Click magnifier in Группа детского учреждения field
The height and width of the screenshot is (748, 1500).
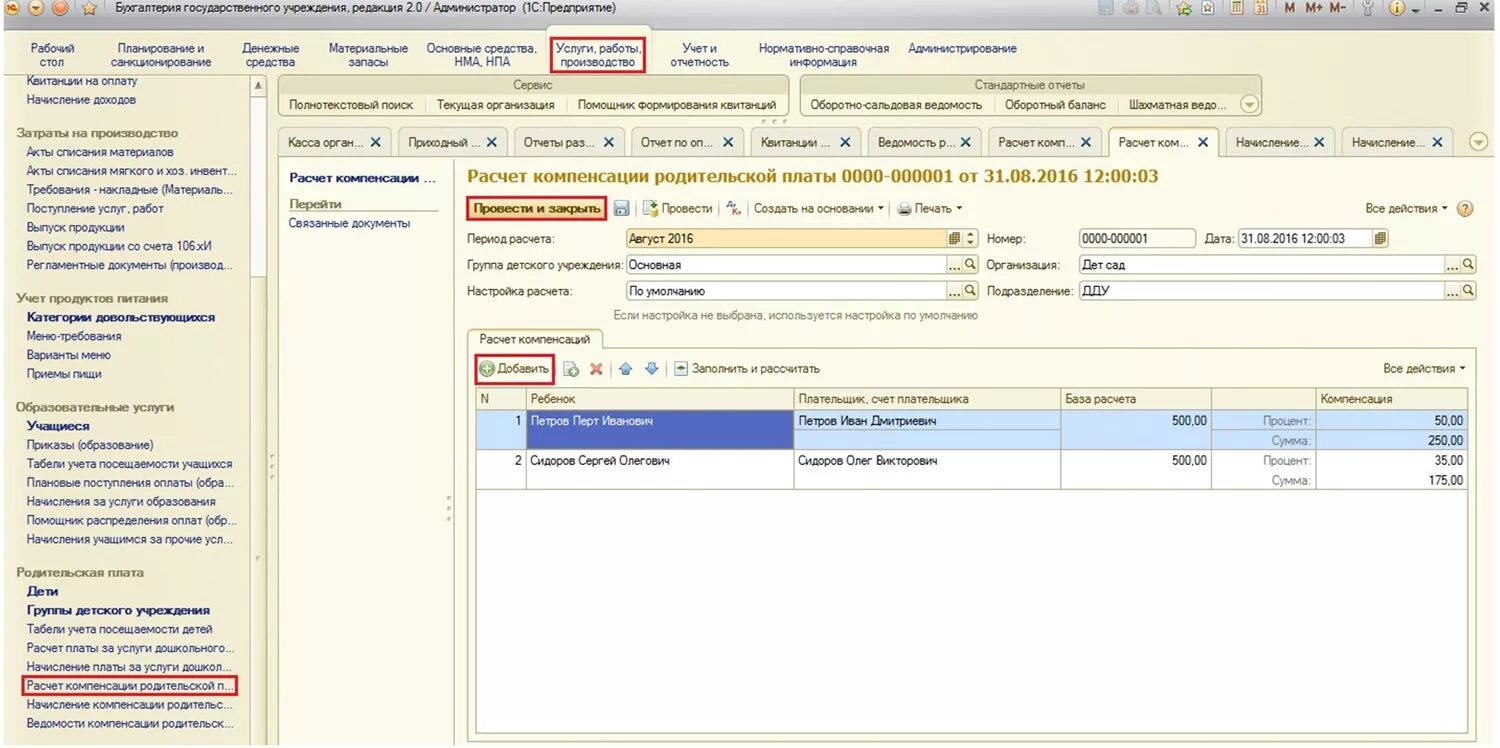point(970,265)
